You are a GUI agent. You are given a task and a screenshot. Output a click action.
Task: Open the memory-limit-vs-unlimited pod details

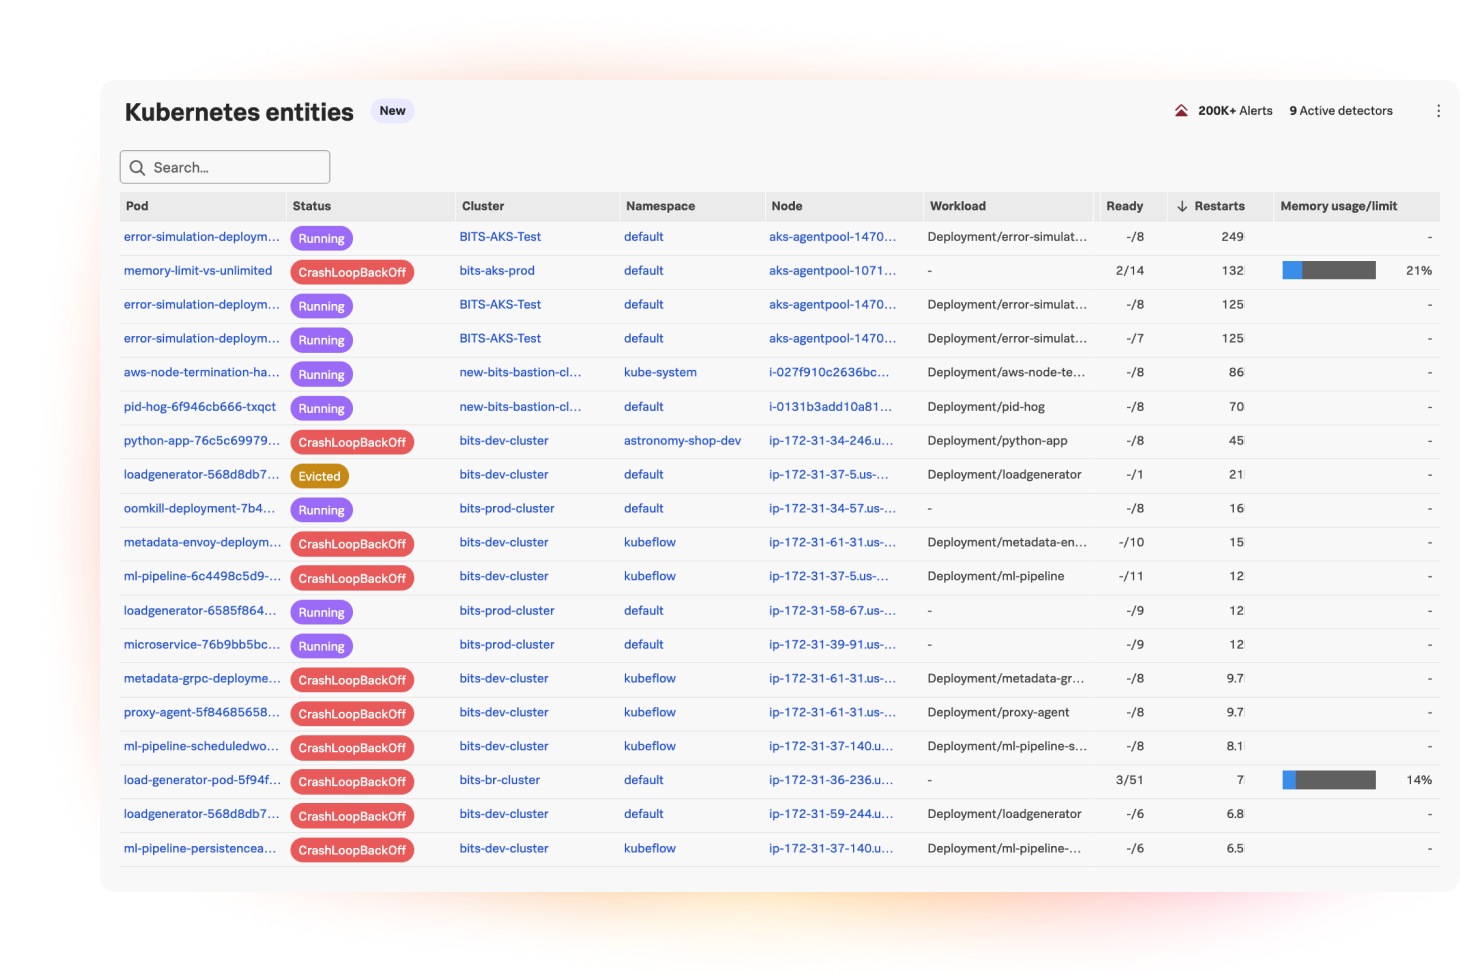tap(197, 270)
